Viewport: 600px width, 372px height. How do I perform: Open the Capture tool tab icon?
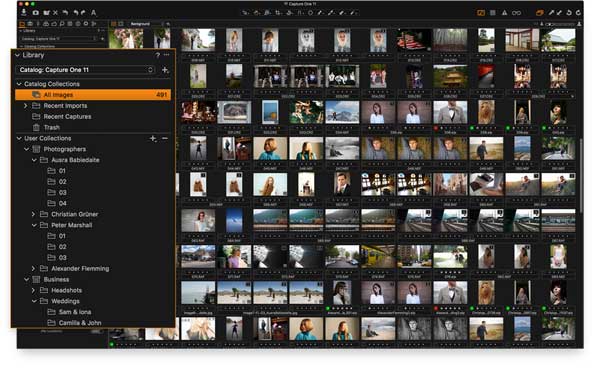coord(30,24)
